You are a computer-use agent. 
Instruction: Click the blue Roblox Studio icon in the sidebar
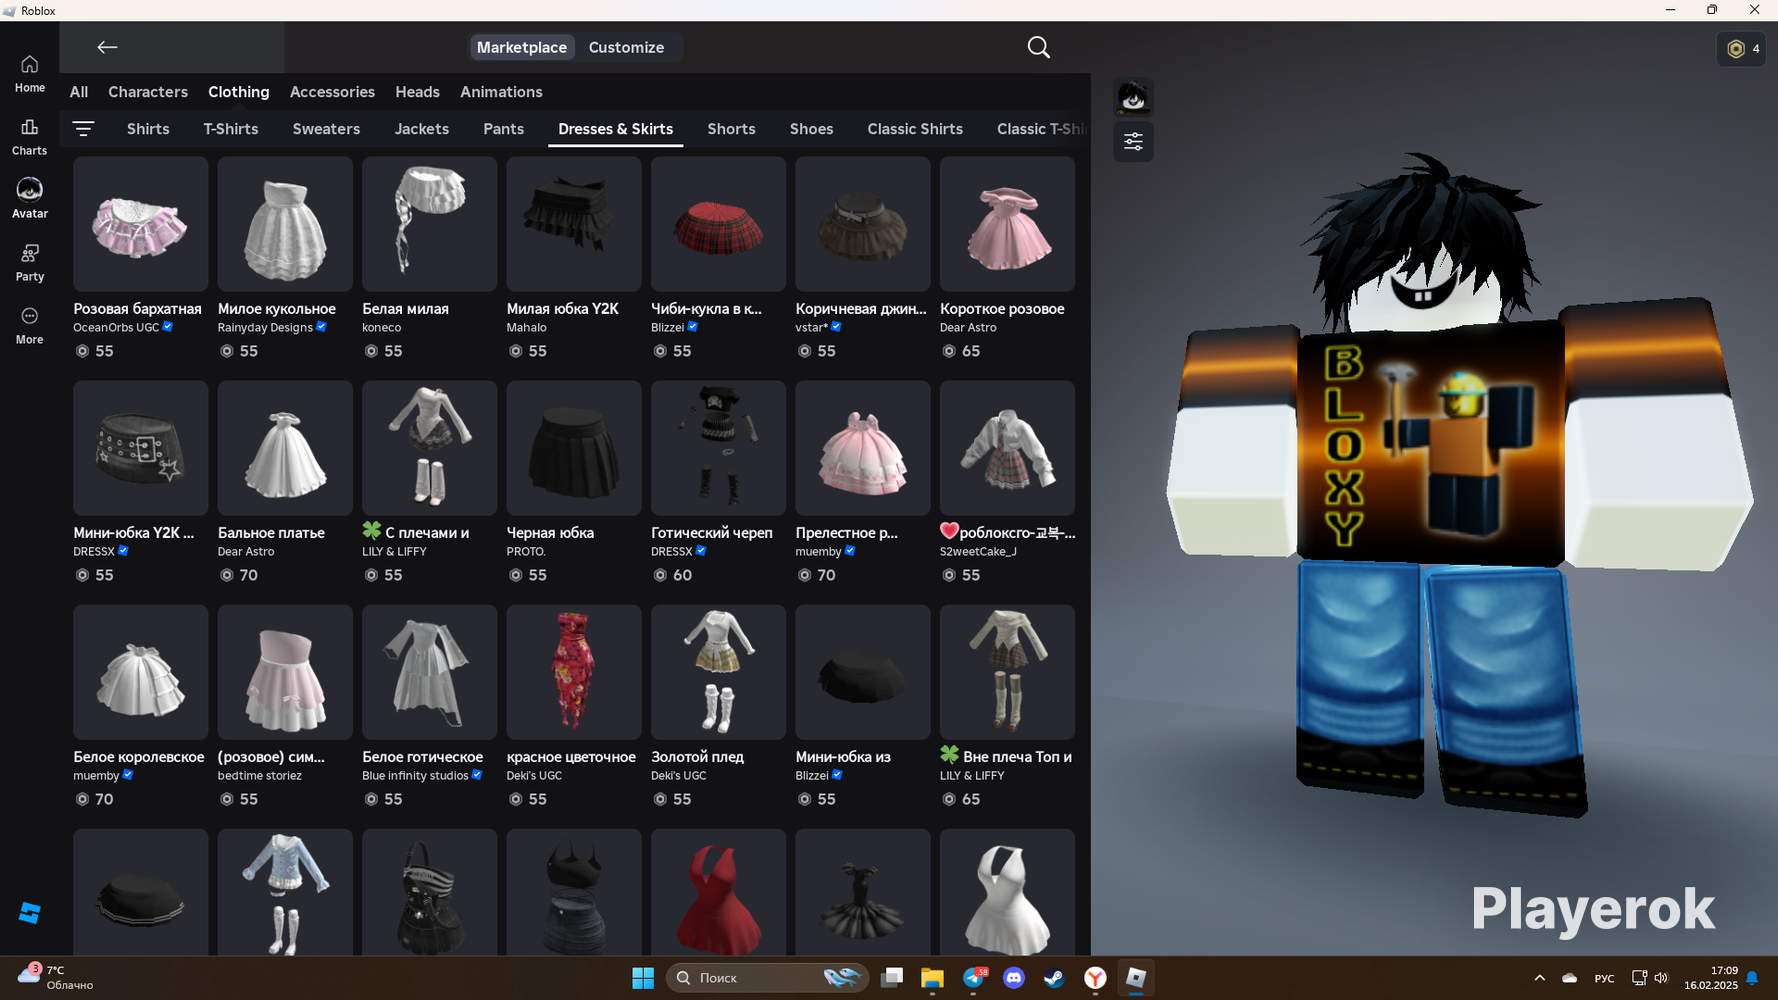[30, 912]
